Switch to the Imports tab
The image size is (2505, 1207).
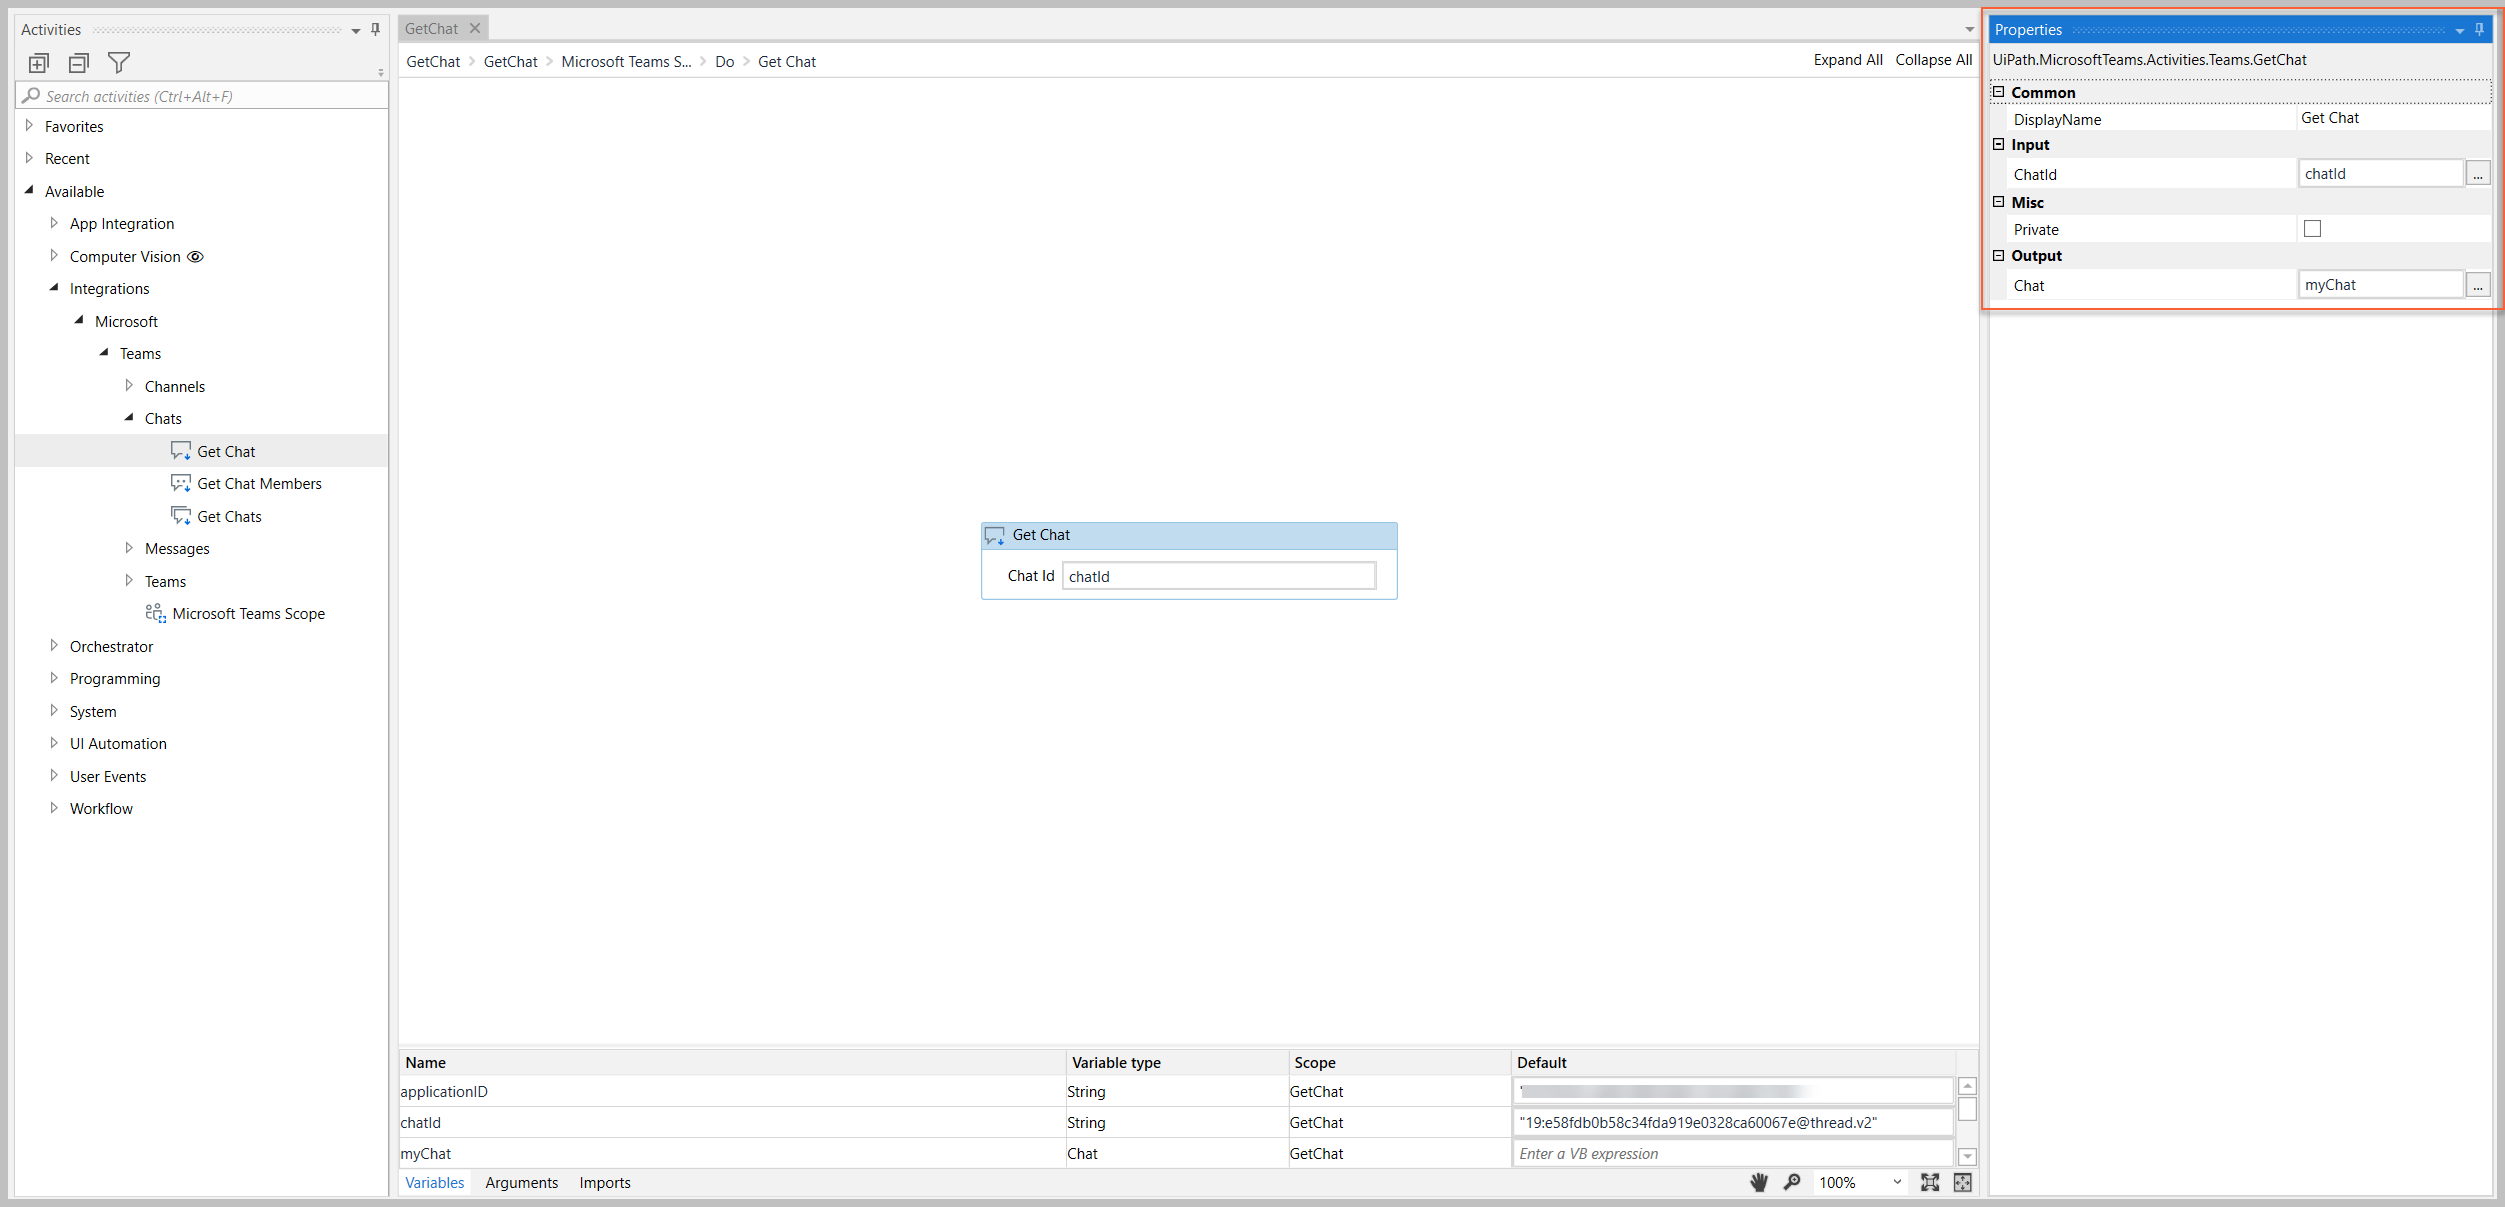point(605,1182)
